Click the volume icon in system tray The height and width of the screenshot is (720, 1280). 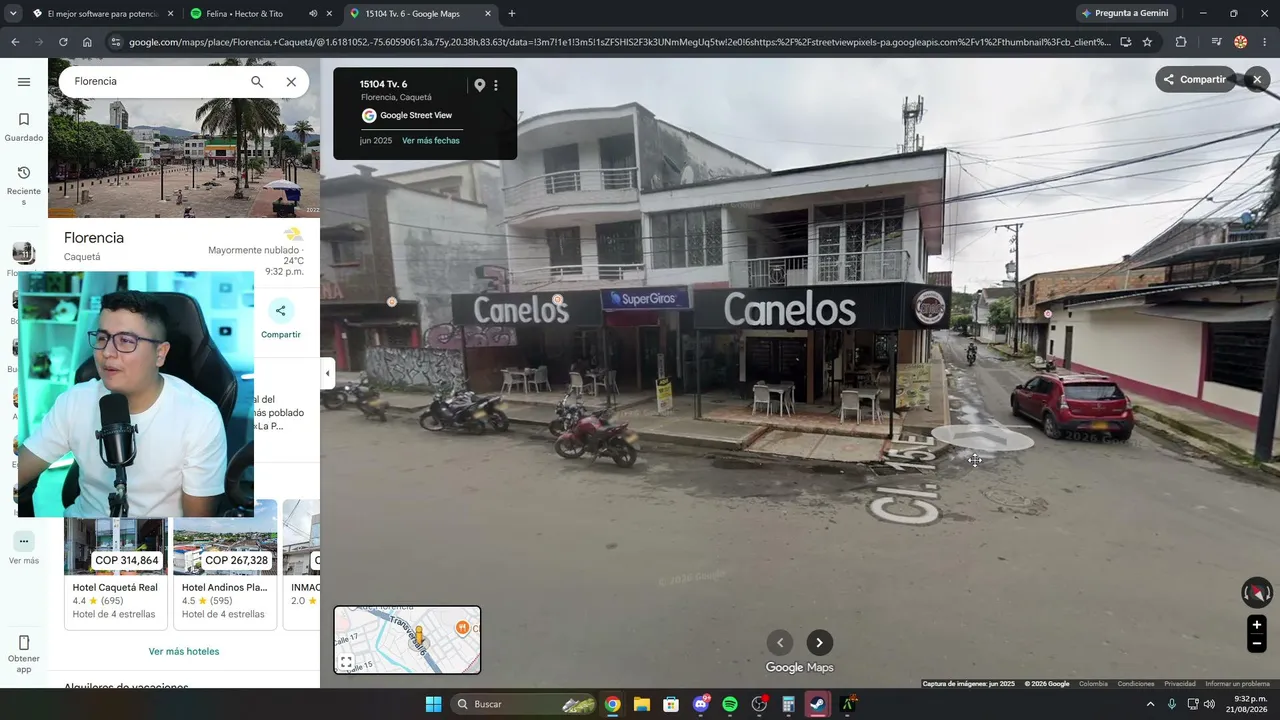(x=1209, y=704)
